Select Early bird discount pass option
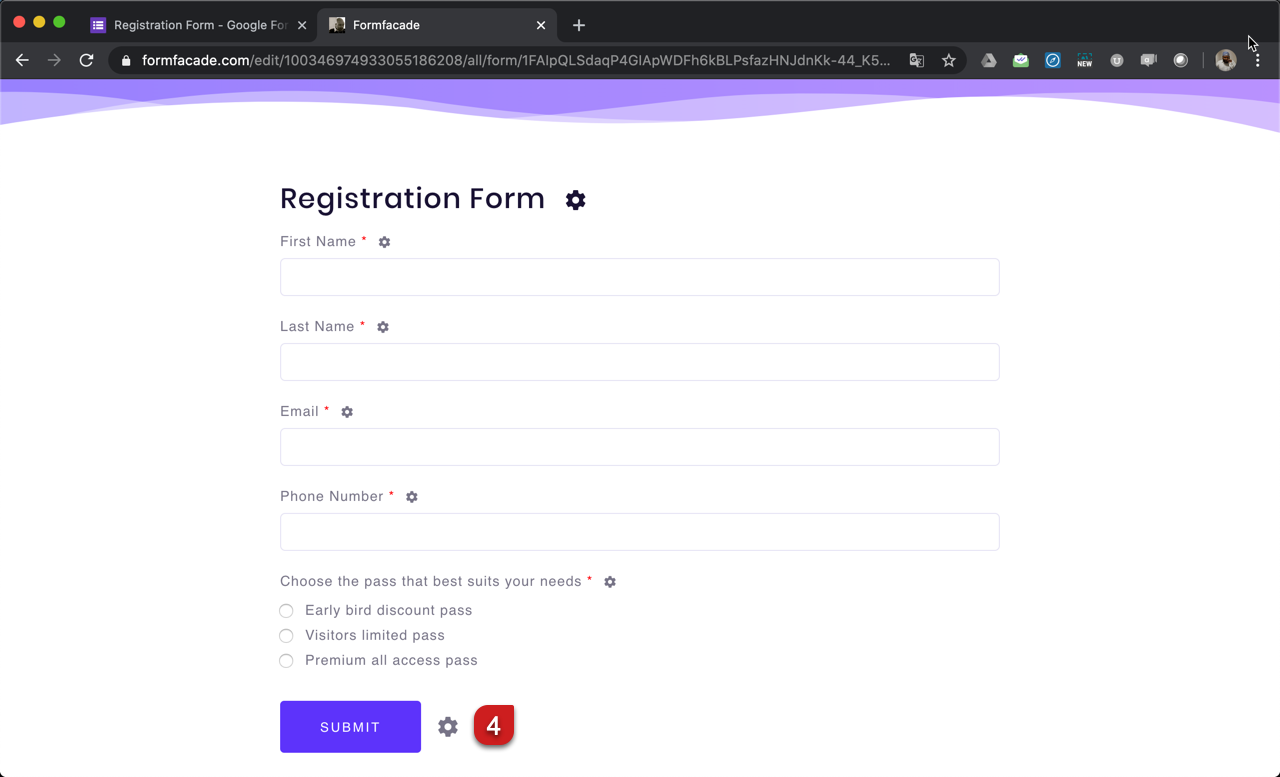The image size is (1280, 777). [287, 611]
